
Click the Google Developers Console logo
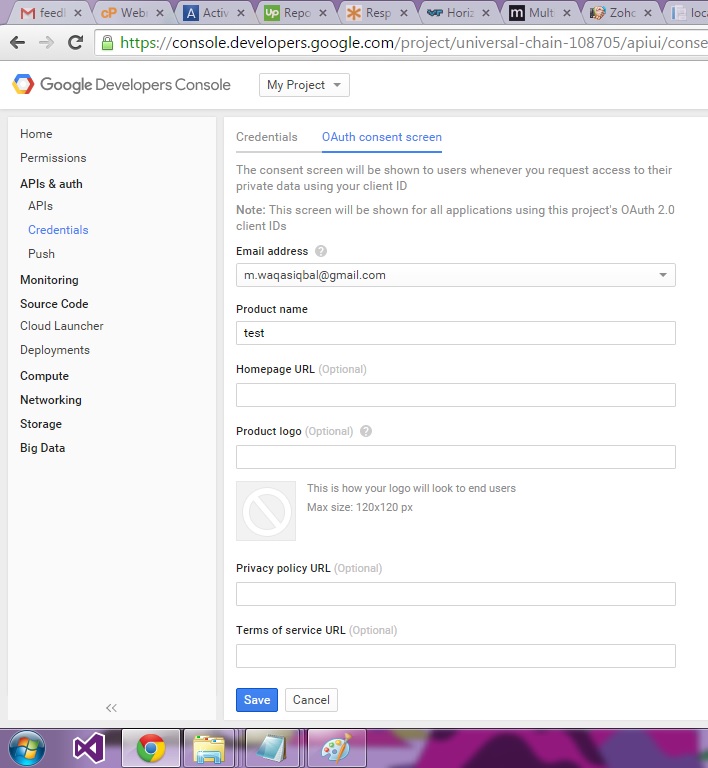click(x=121, y=85)
